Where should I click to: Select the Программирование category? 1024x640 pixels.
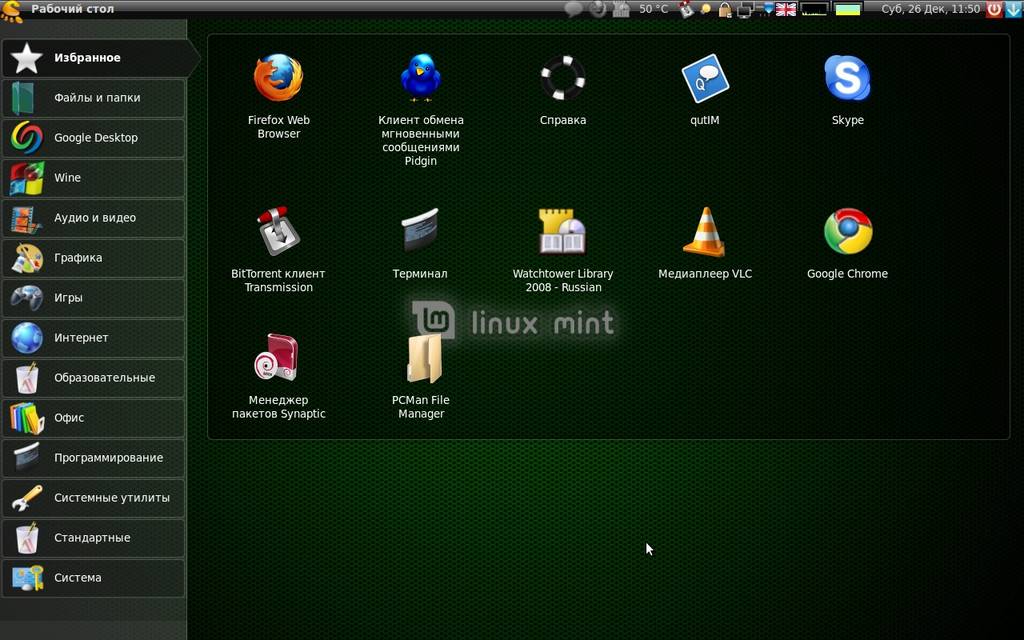pos(93,458)
